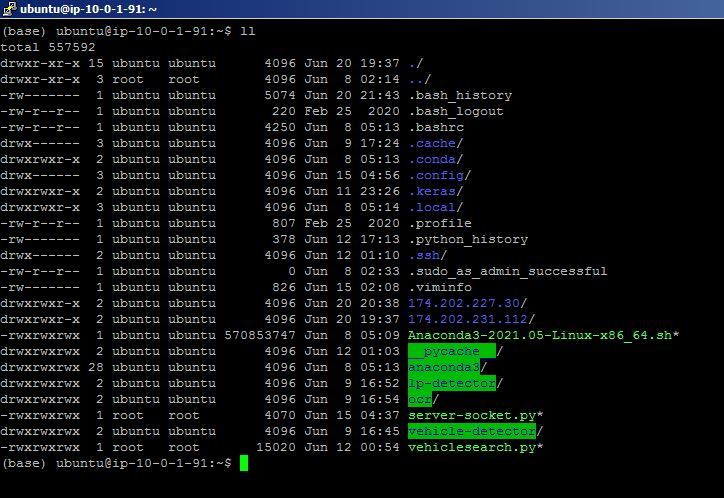724x498 pixels.
Task: Click the file size 15020
Action: point(276,447)
